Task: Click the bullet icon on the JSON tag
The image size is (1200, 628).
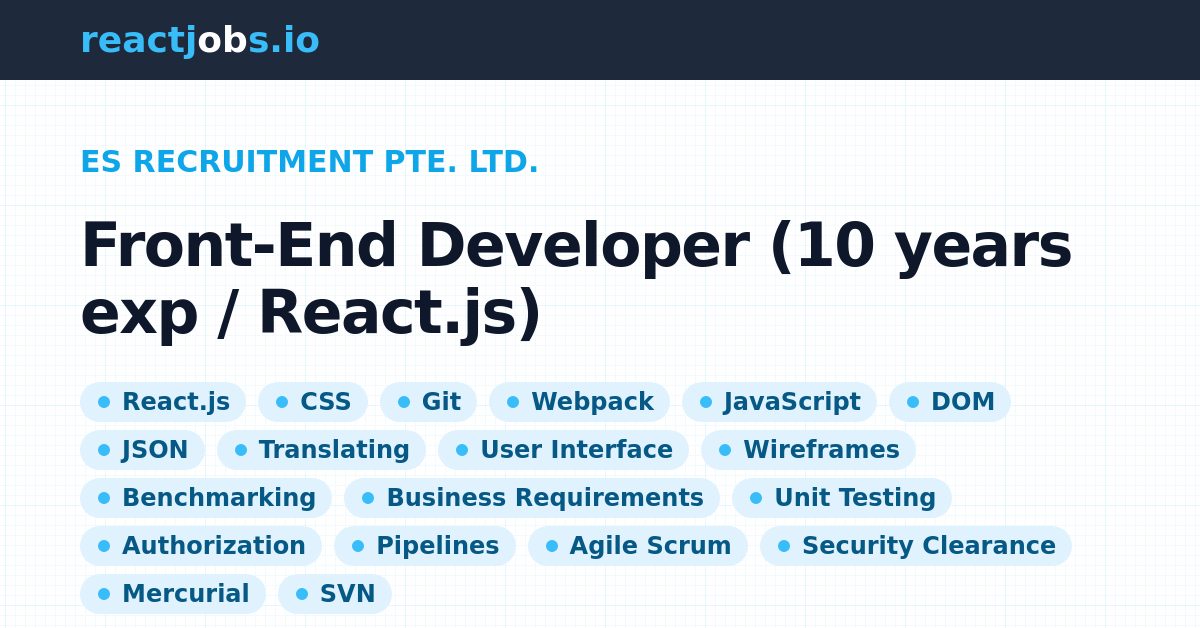Action: click(x=105, y=450)
